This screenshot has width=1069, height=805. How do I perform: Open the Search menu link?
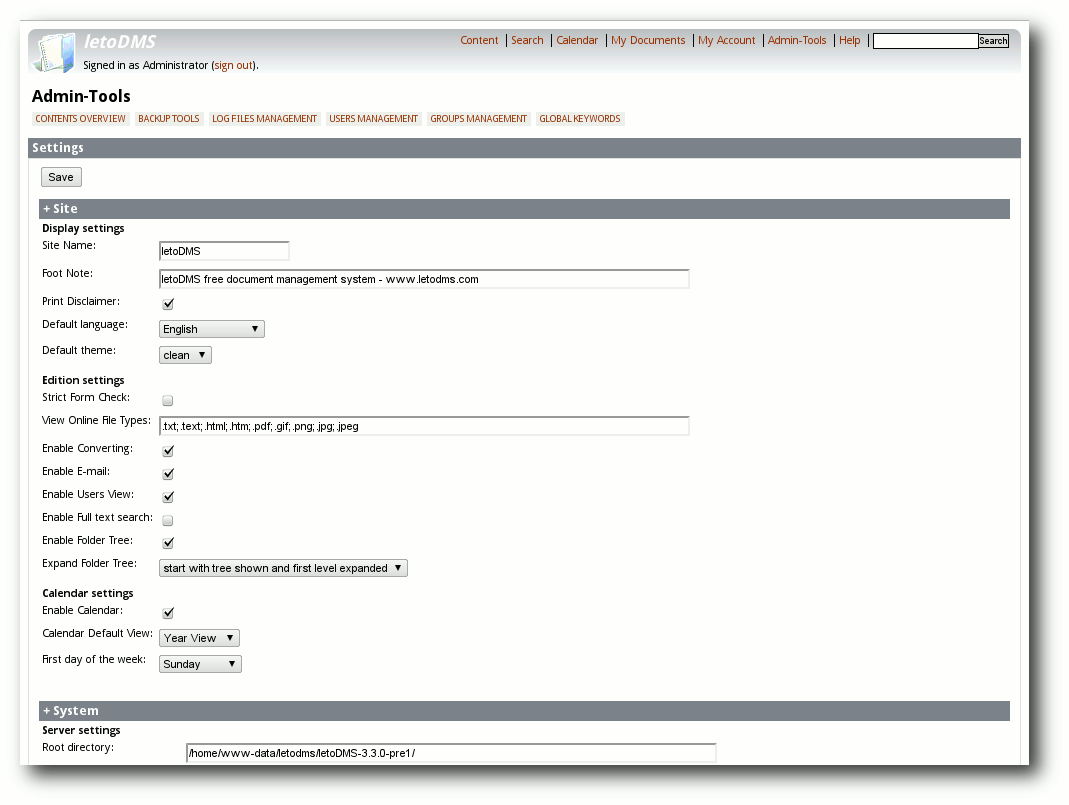click(x=527, y=40)
